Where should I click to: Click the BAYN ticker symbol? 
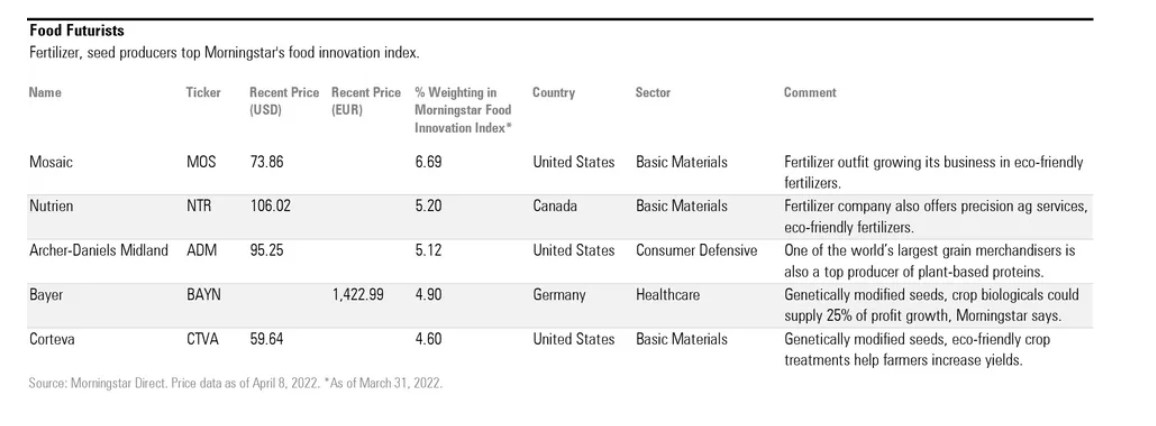[204, 295]
